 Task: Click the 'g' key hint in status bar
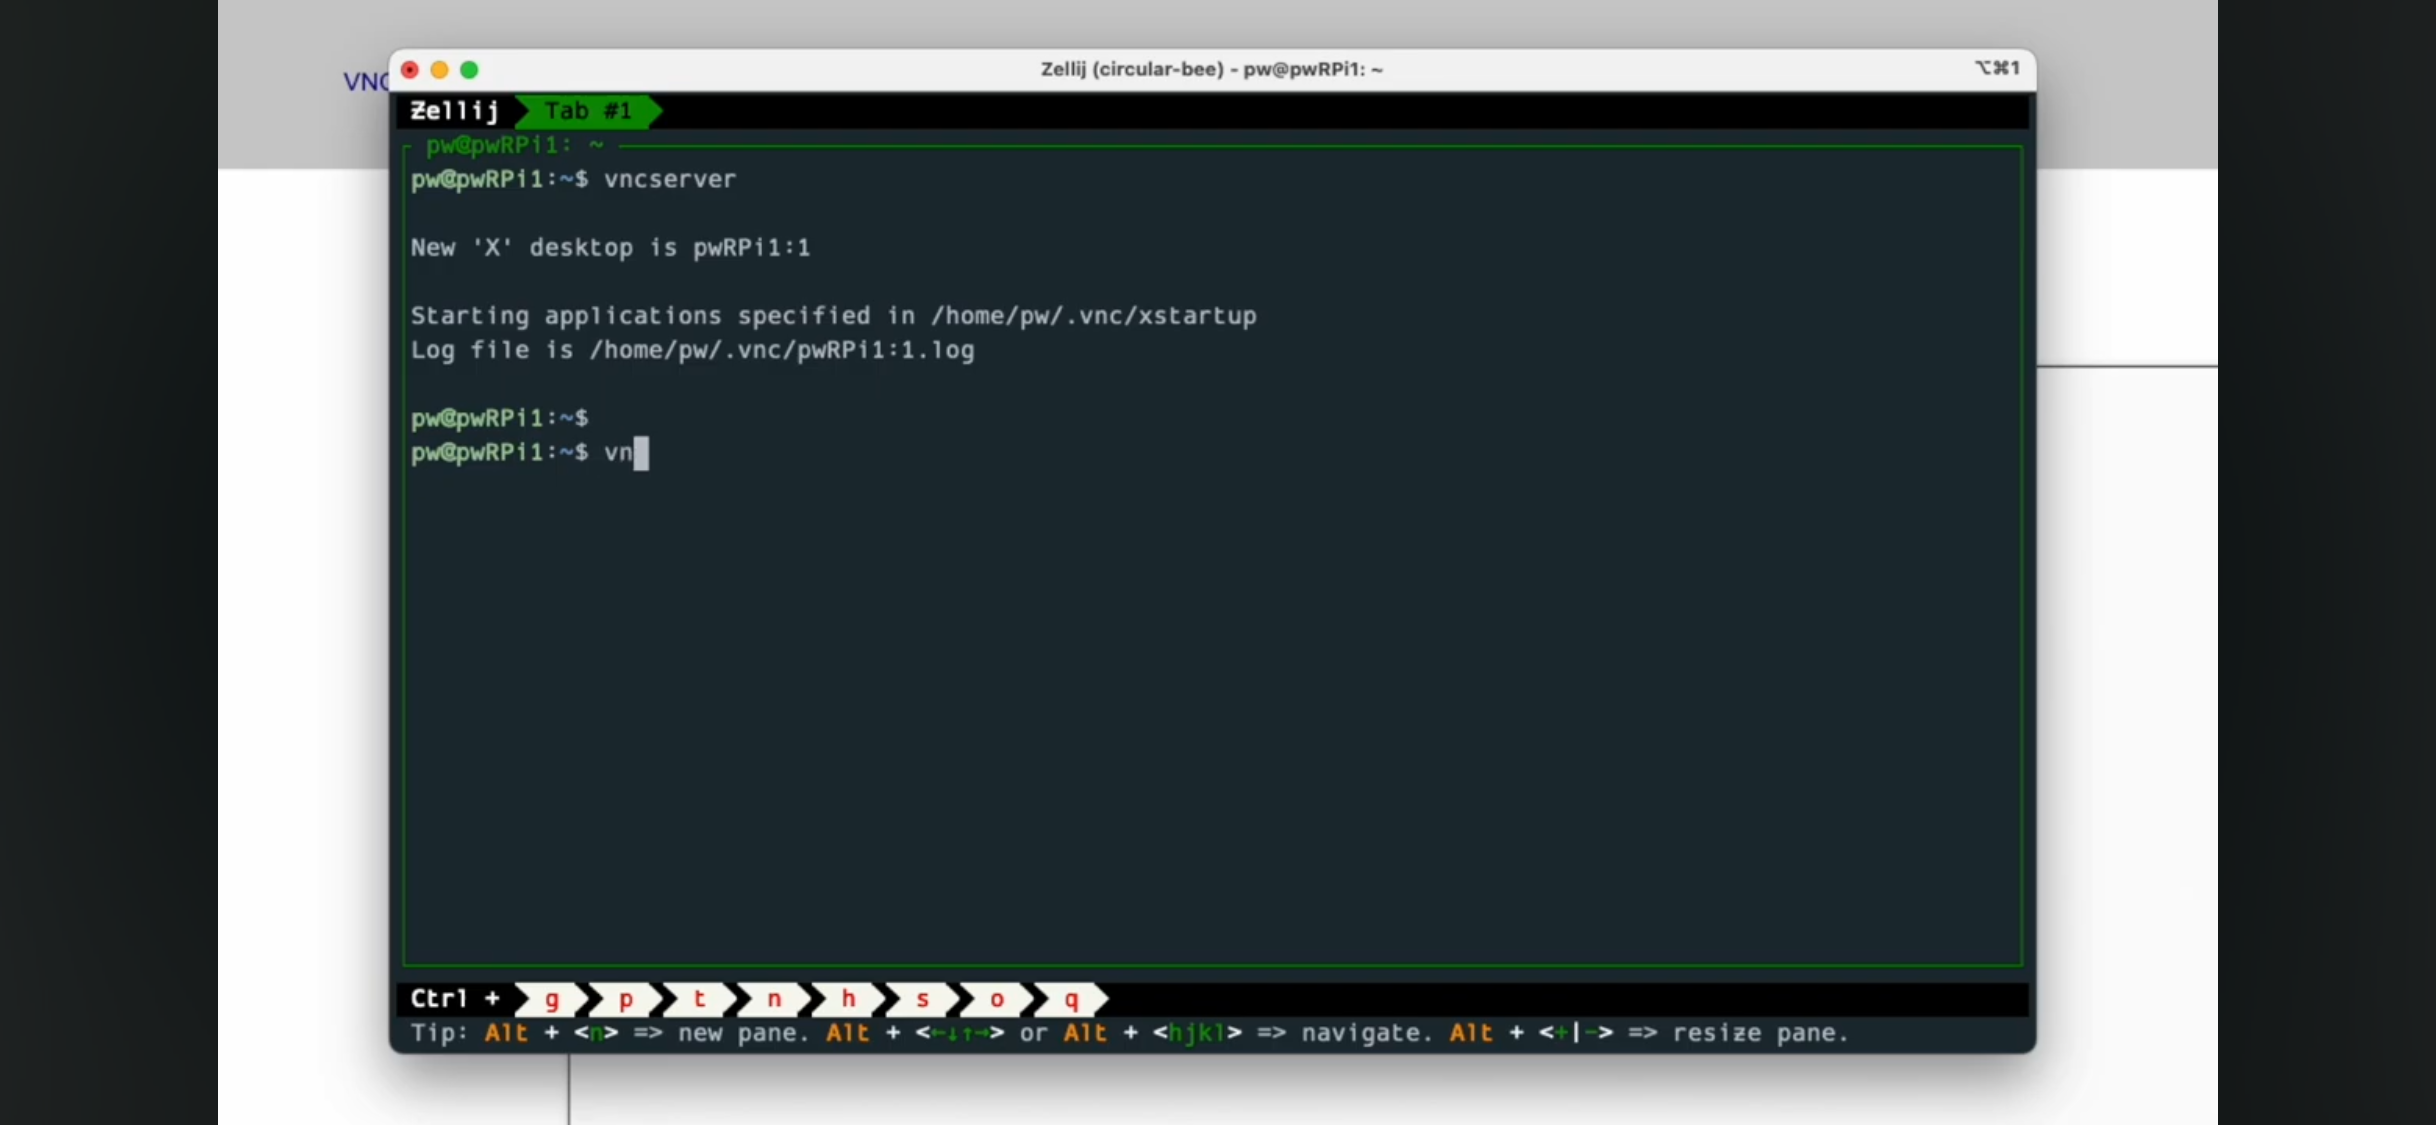tap(551, 999)
